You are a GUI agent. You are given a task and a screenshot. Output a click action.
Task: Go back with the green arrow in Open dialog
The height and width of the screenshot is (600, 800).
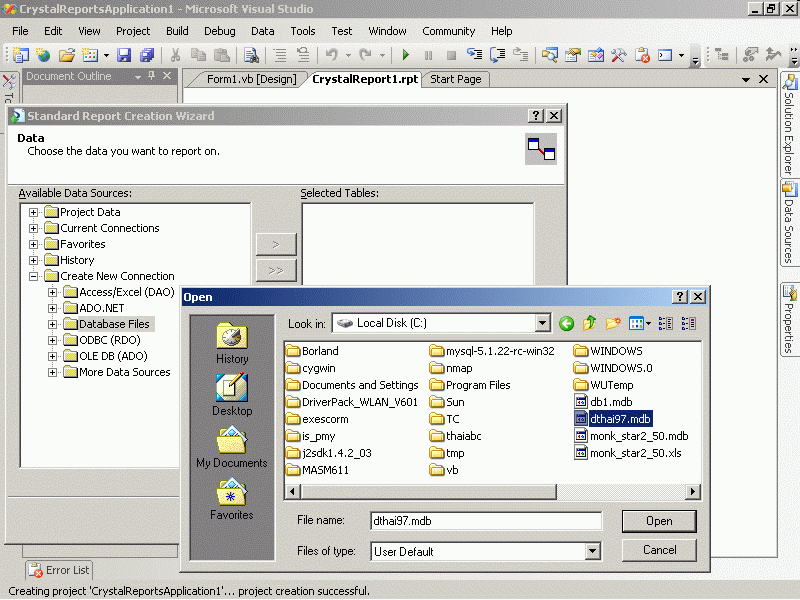click(x=566, y=323)
